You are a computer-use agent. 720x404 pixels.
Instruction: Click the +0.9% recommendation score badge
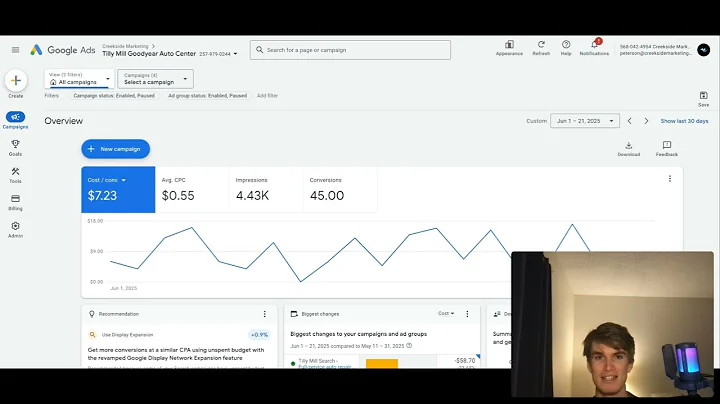tap(259, 335)
